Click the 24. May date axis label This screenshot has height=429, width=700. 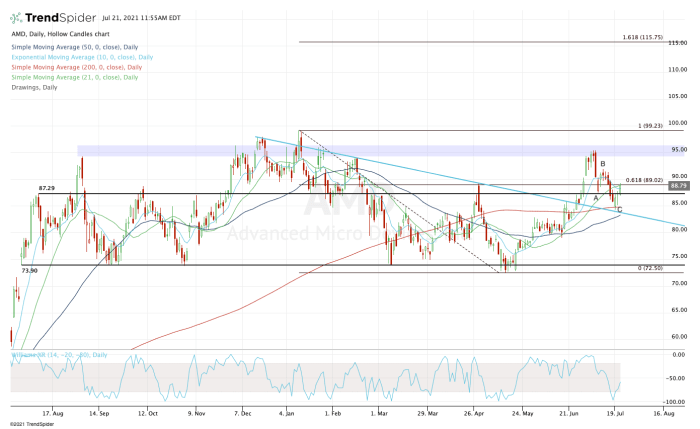click(522, 414)
